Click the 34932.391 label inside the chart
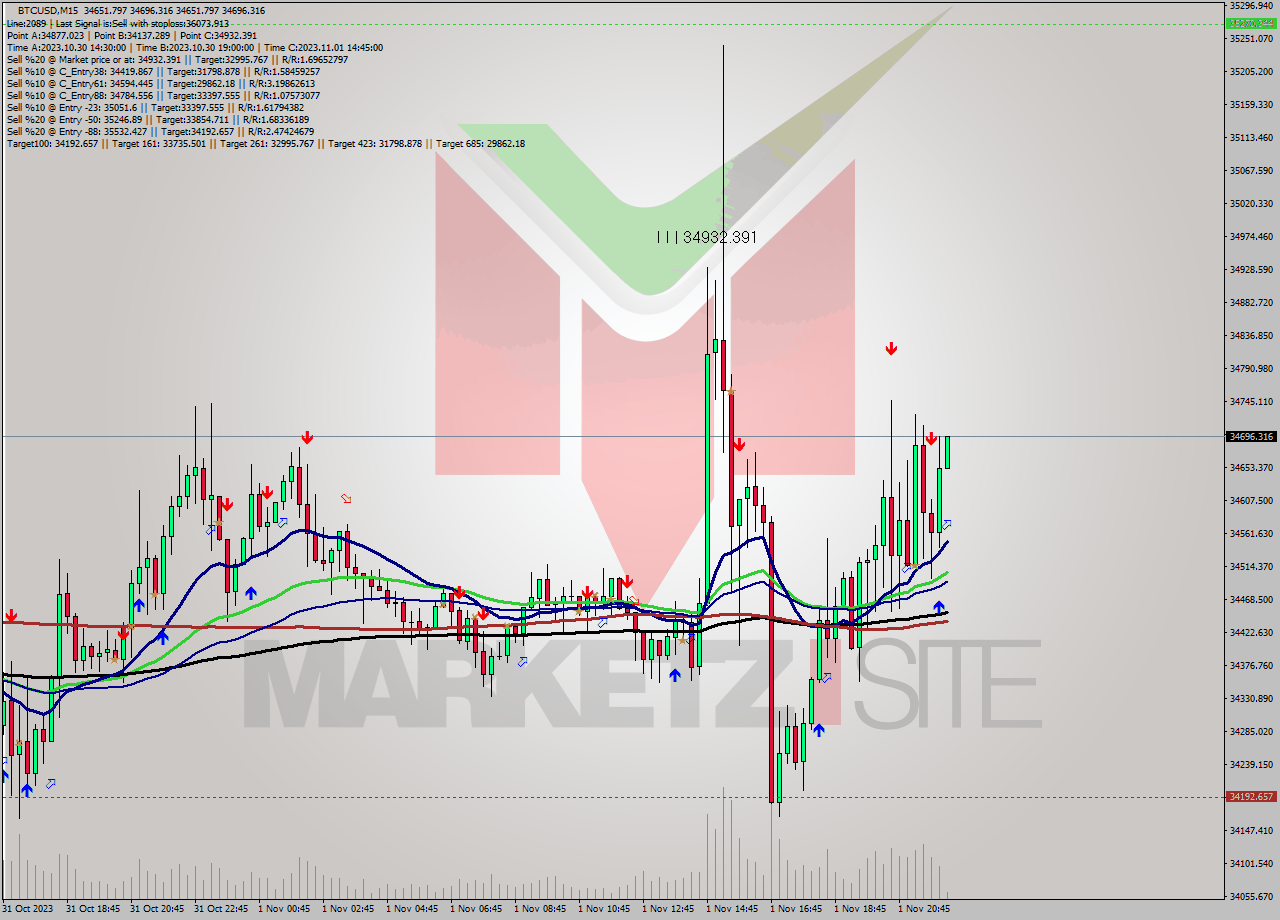Screen dimensions: 1280x920 pyautogui.click(x=706, y=237)
